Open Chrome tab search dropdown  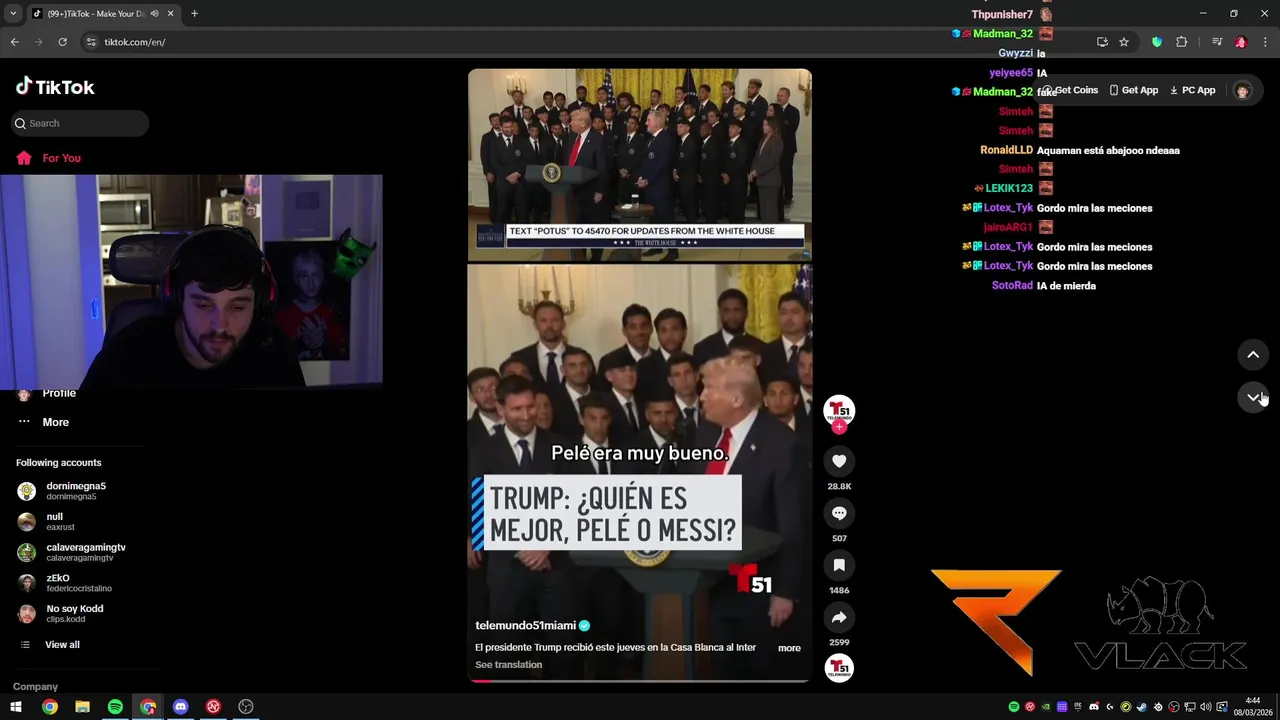13,14
